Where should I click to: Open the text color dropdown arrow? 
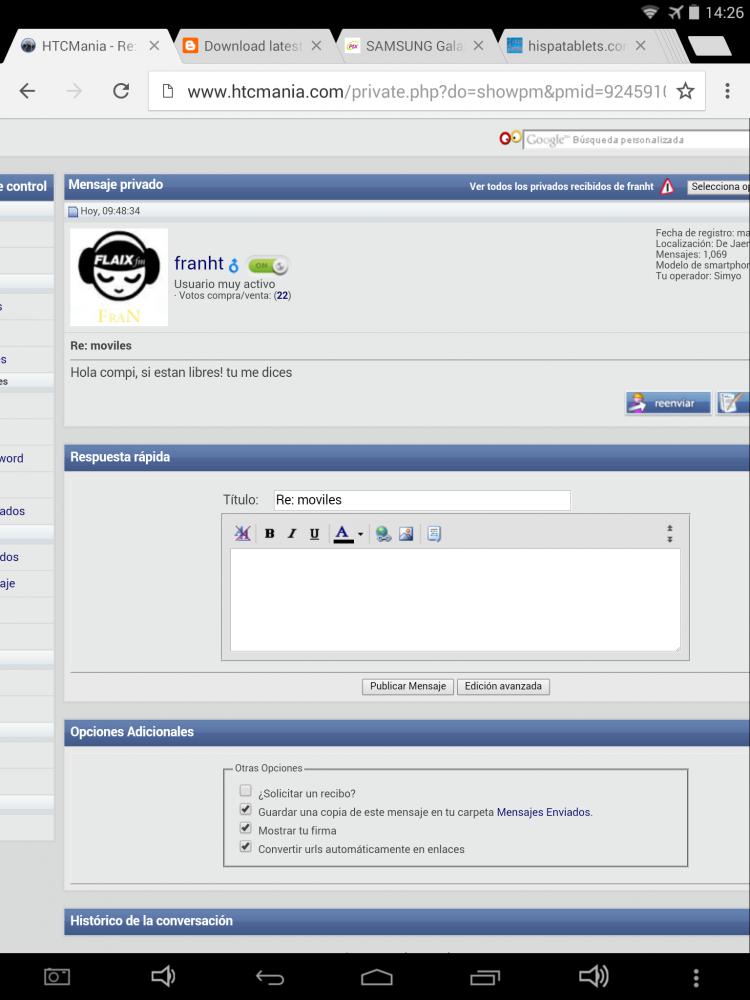pos(361,535)
